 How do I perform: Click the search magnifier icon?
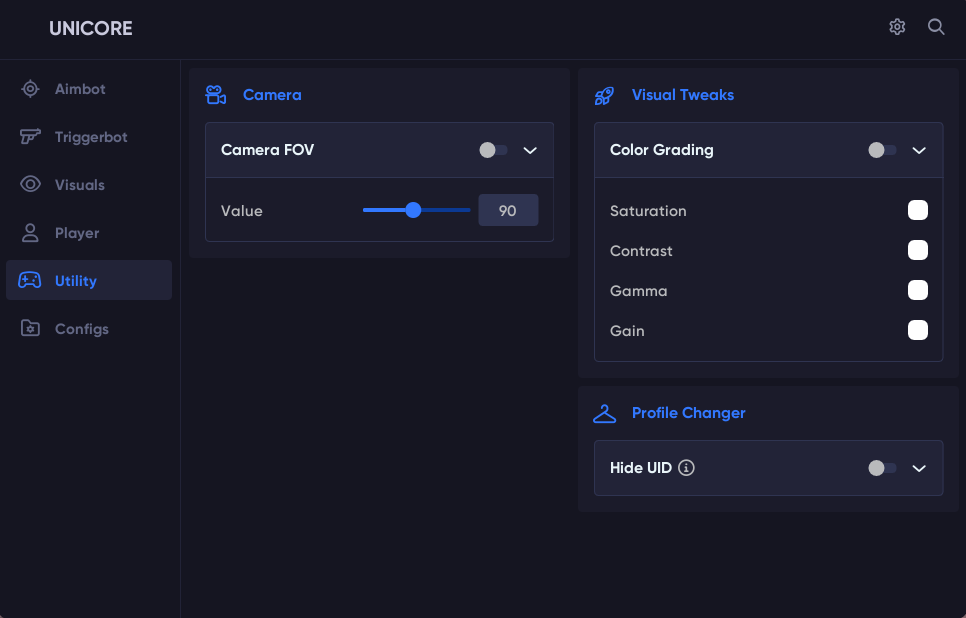(x=936, y=27)
